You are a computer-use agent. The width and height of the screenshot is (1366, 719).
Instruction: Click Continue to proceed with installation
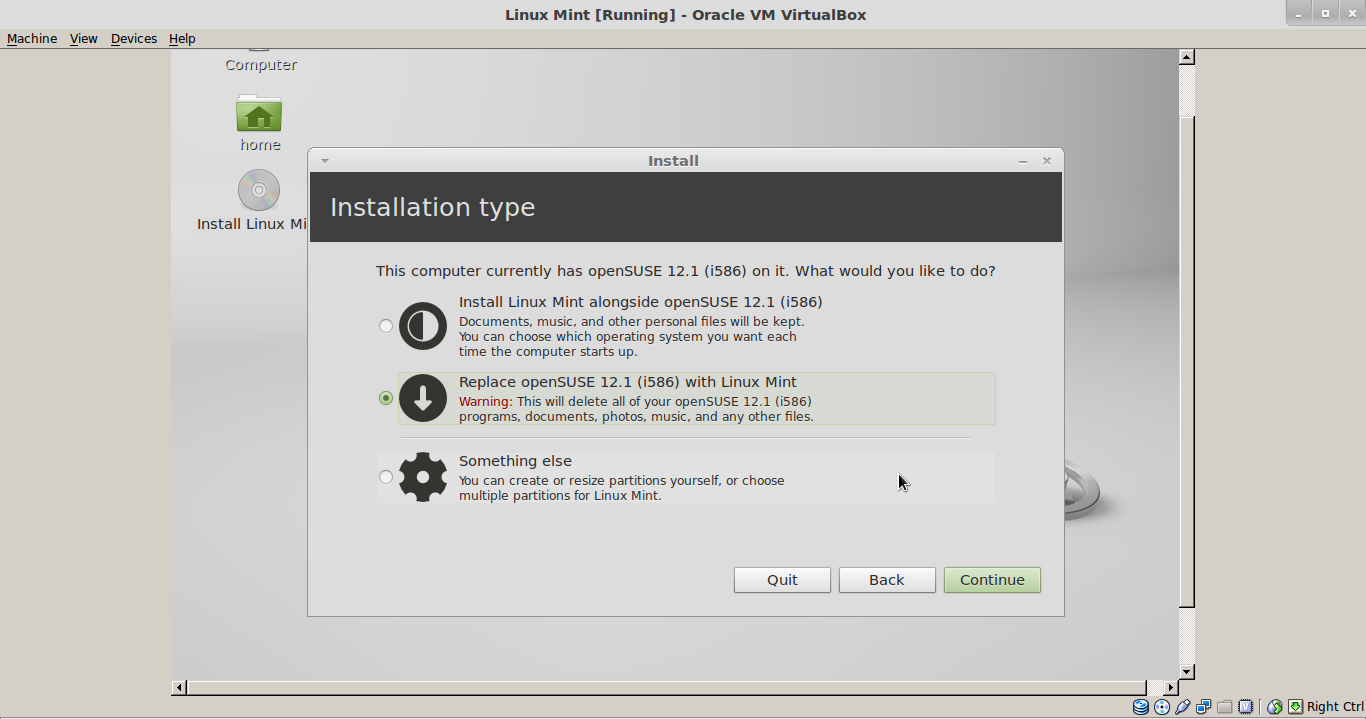click(x=992, y=580)
